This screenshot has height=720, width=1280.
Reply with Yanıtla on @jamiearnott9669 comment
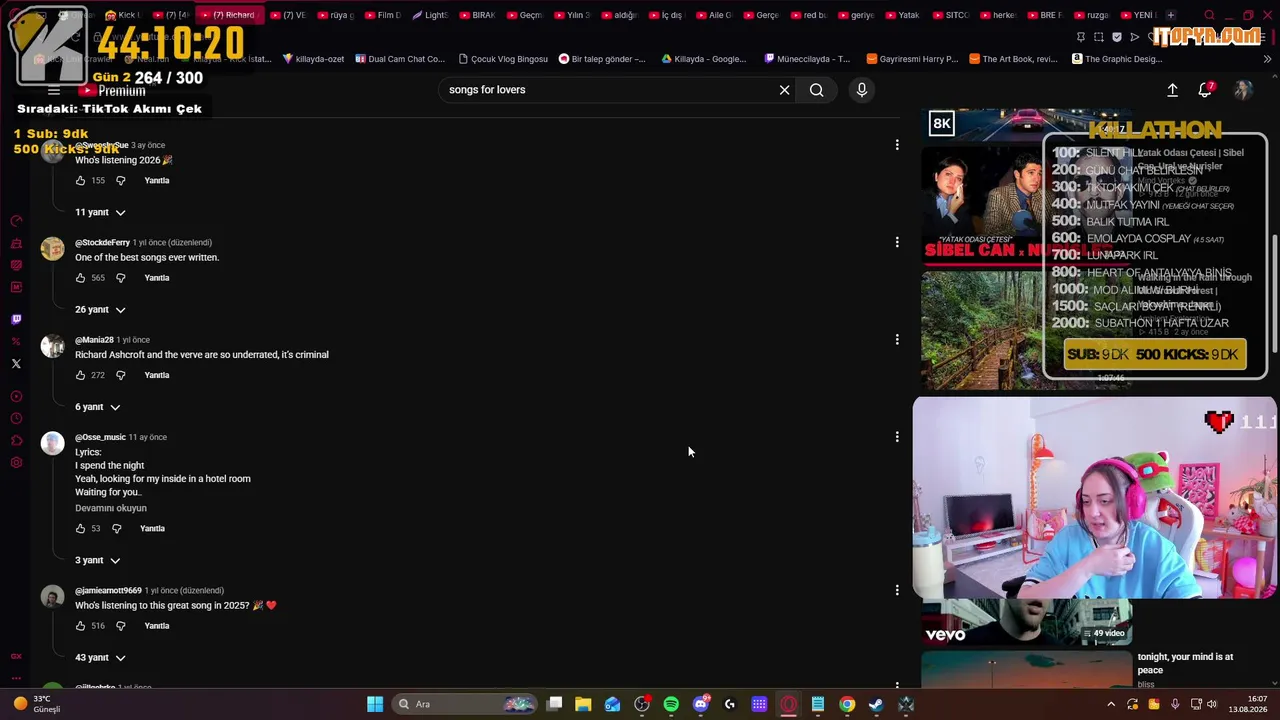point(157,626)
